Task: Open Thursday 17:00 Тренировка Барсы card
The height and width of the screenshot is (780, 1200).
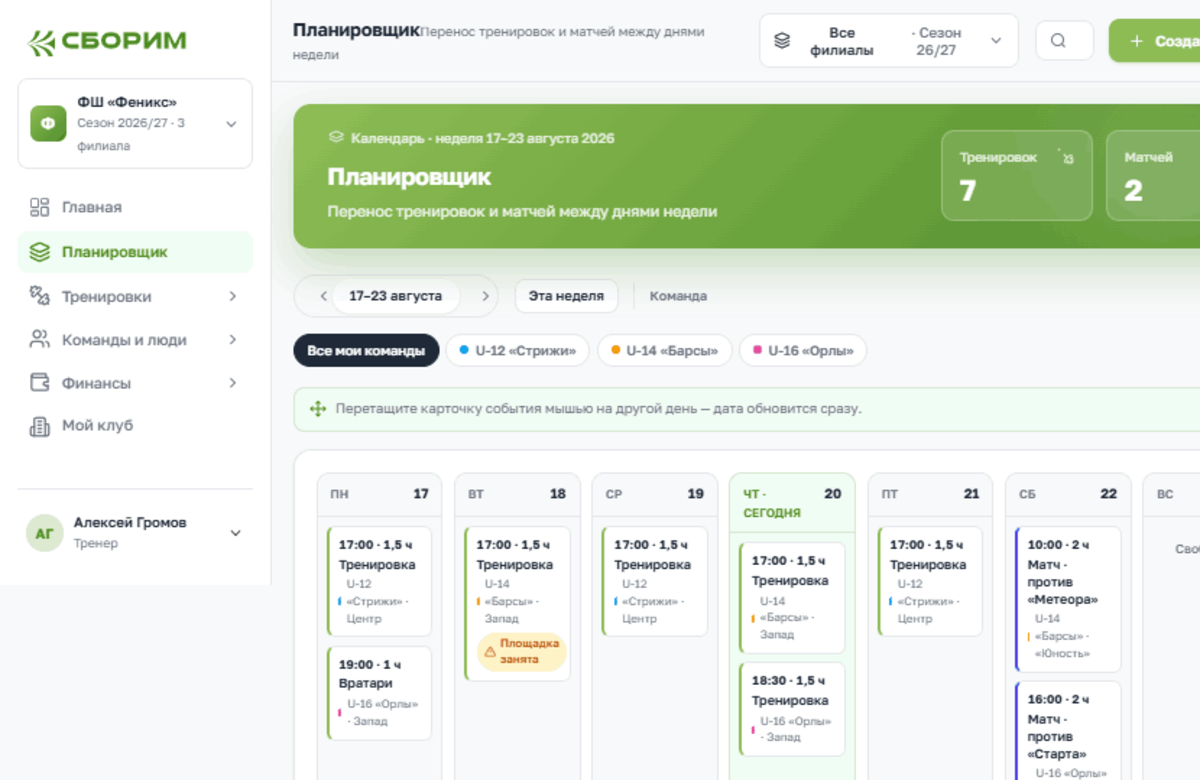Action: pos(792,598)
